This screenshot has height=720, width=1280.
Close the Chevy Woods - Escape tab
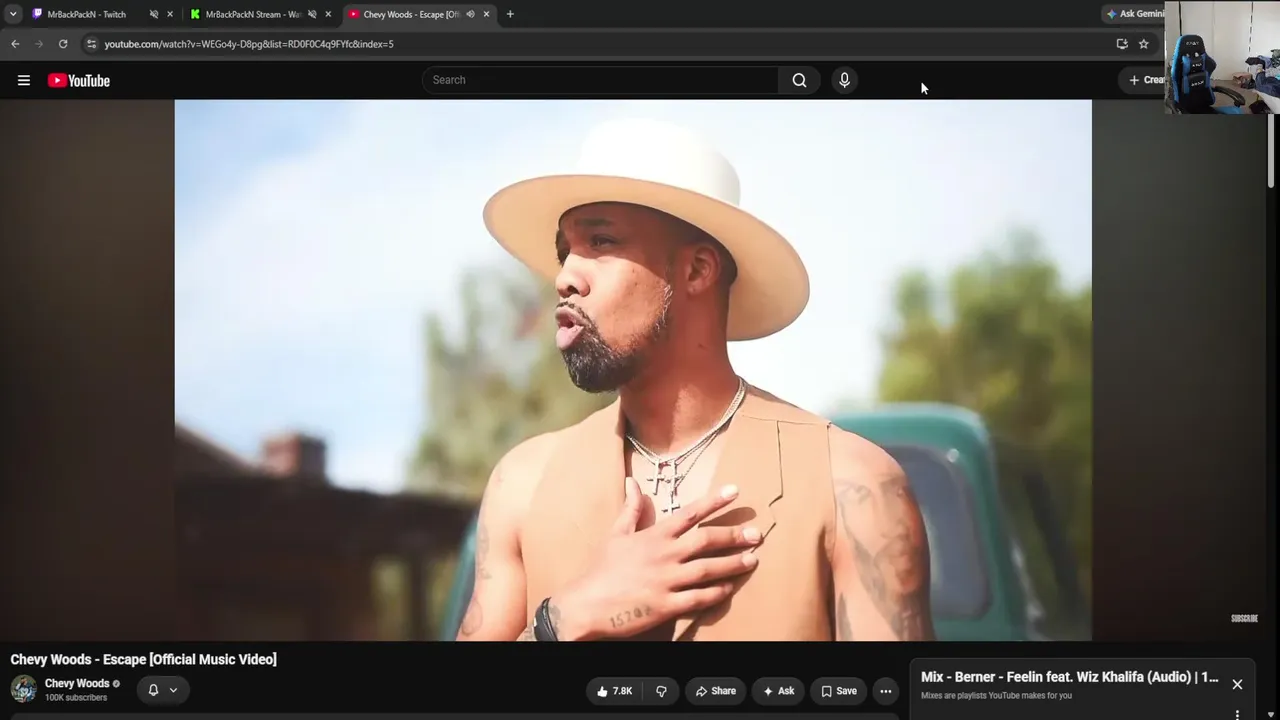486,14
